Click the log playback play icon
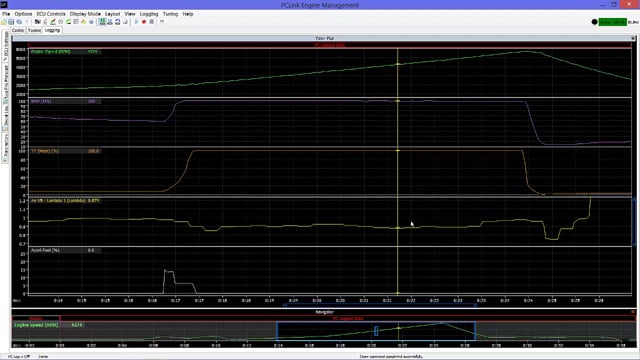640x360 pixels. [x=136, y=22]
